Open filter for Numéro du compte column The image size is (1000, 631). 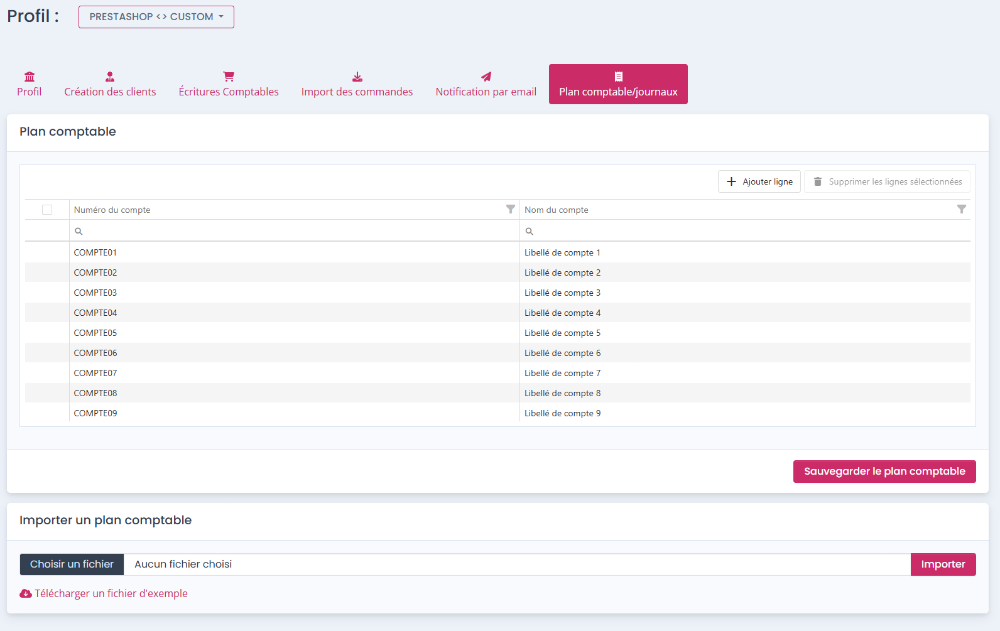click(510, 209)
